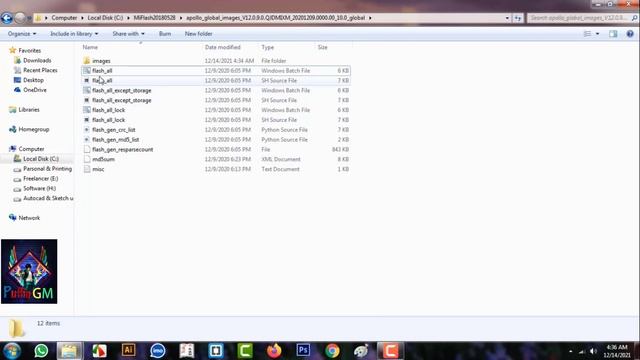Select the flash_all Windows Batch File

click(216, 71)
